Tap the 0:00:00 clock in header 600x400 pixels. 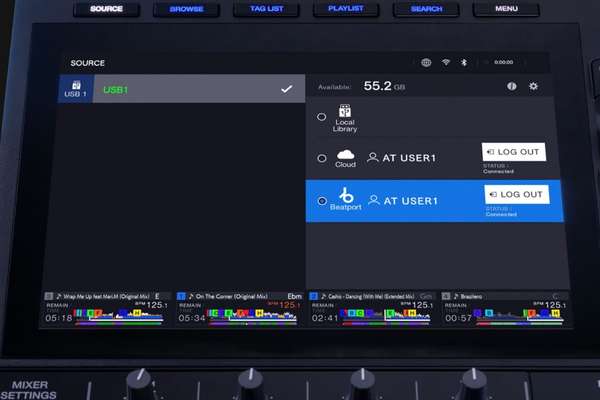click(x=504, y=62)
